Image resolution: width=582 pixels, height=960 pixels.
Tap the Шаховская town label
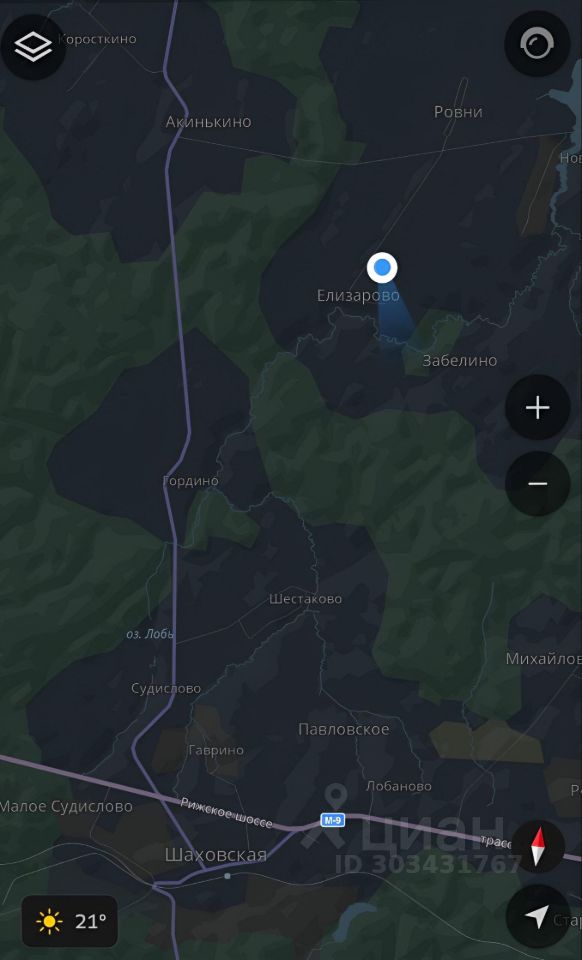pyautogui.click(x=215, y=855)
